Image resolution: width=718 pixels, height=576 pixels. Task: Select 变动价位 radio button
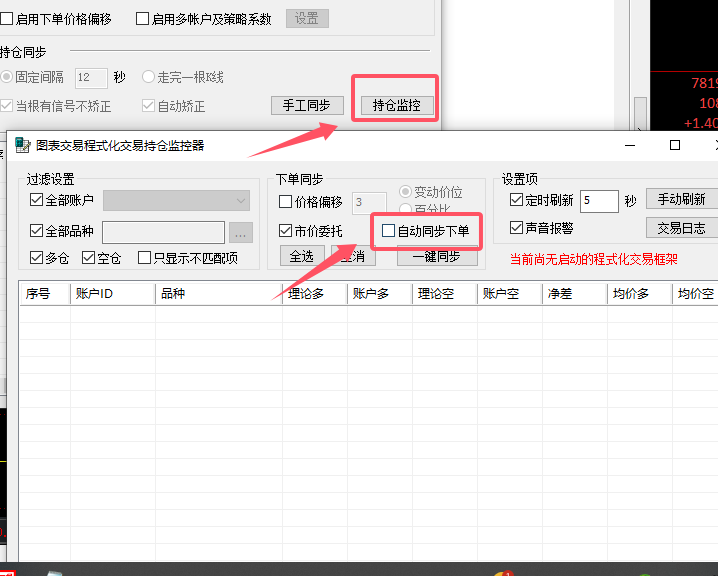tap(405, 191)
